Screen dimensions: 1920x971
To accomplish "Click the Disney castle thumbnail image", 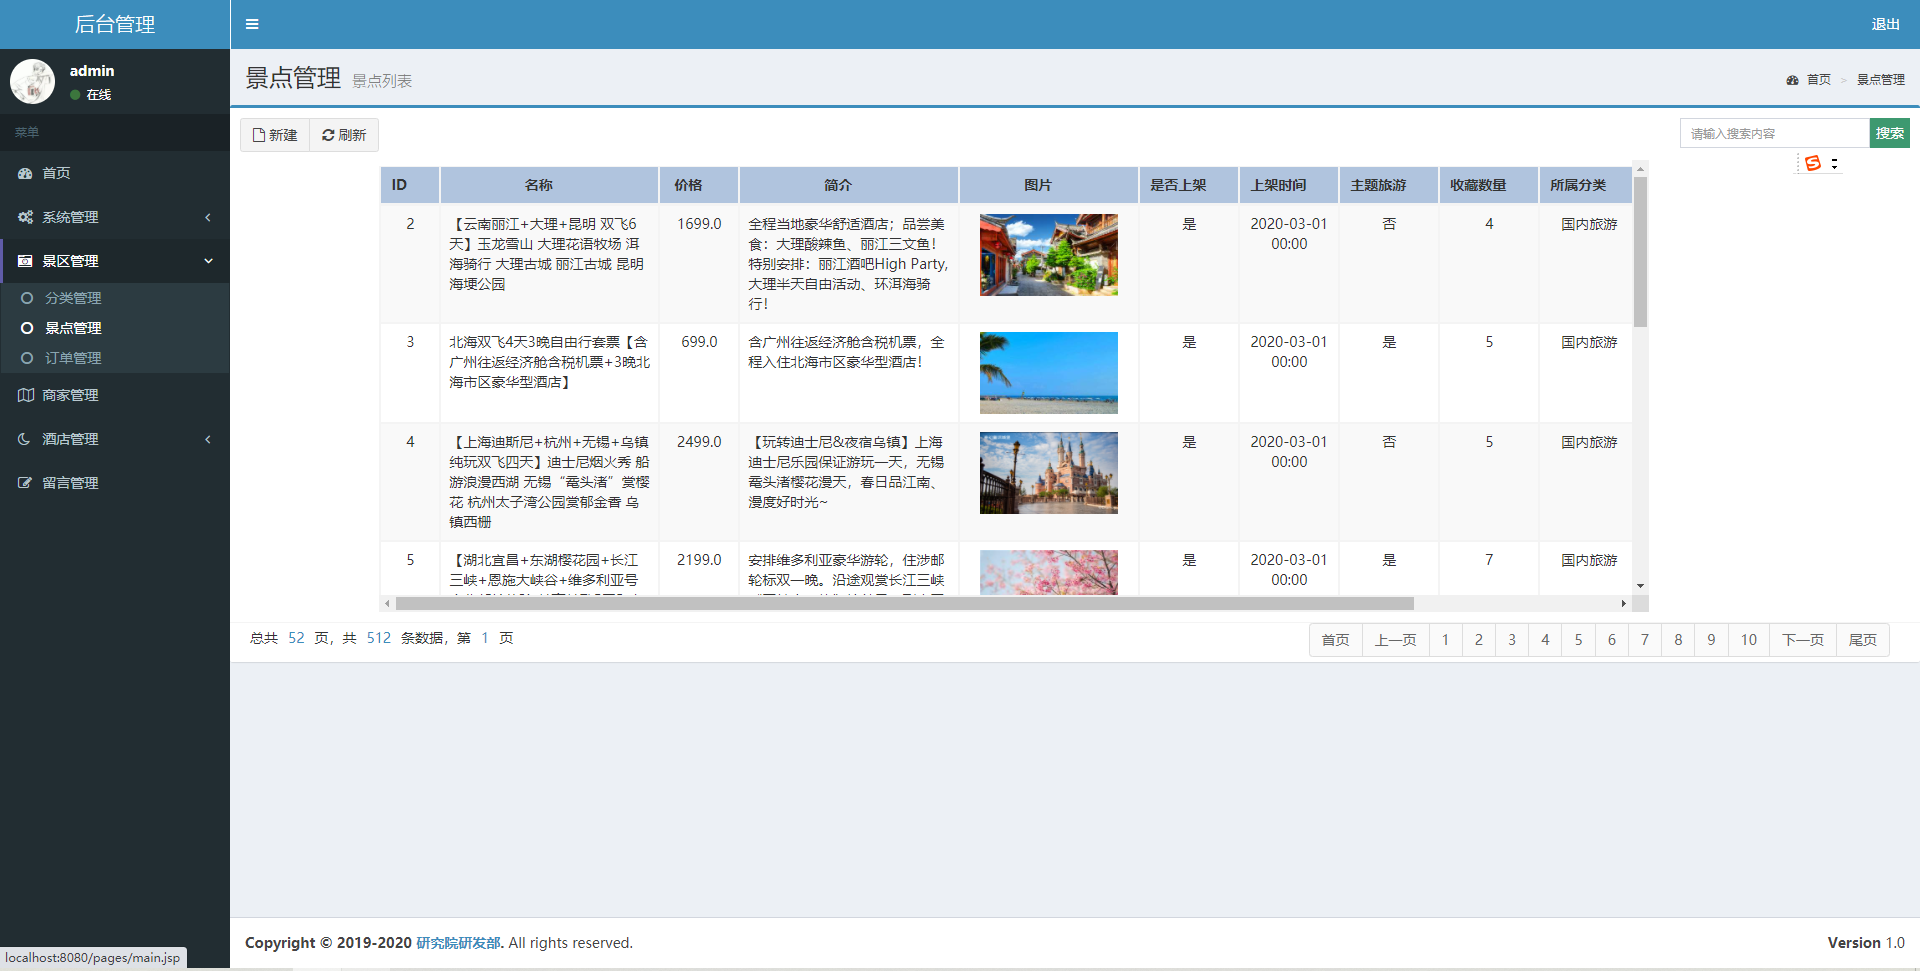I will [1048, 473].
